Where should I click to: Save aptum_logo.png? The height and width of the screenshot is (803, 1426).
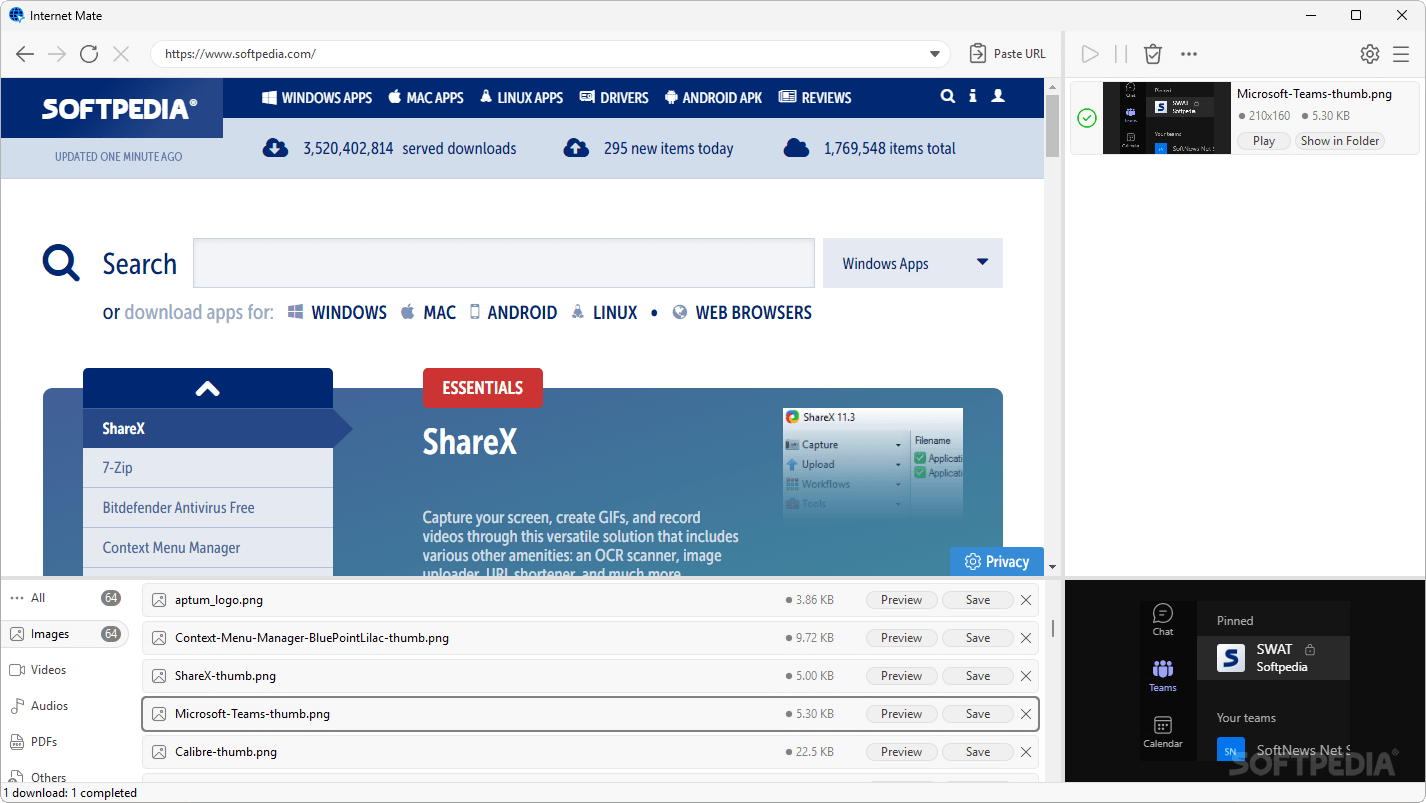pos(978,600)
